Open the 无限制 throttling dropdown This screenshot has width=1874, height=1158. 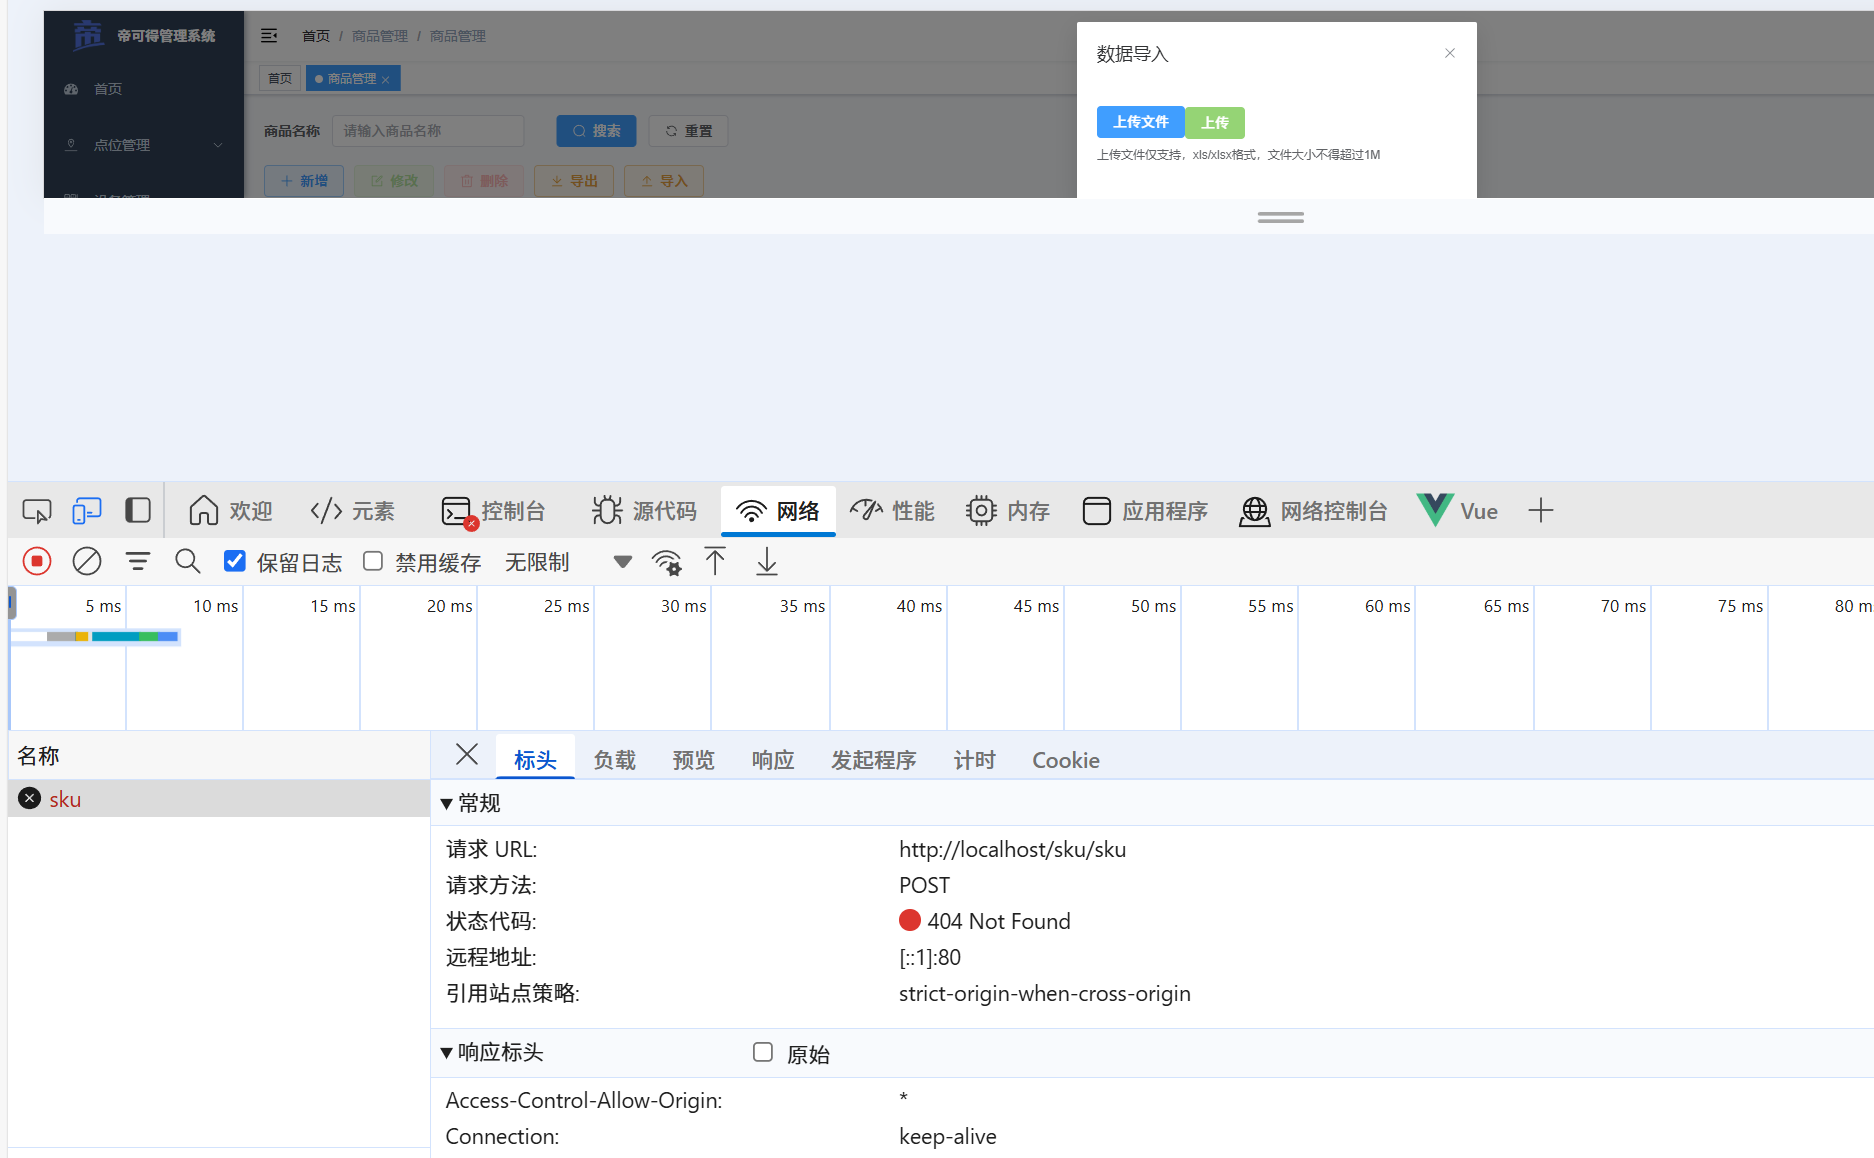point(537,561)
